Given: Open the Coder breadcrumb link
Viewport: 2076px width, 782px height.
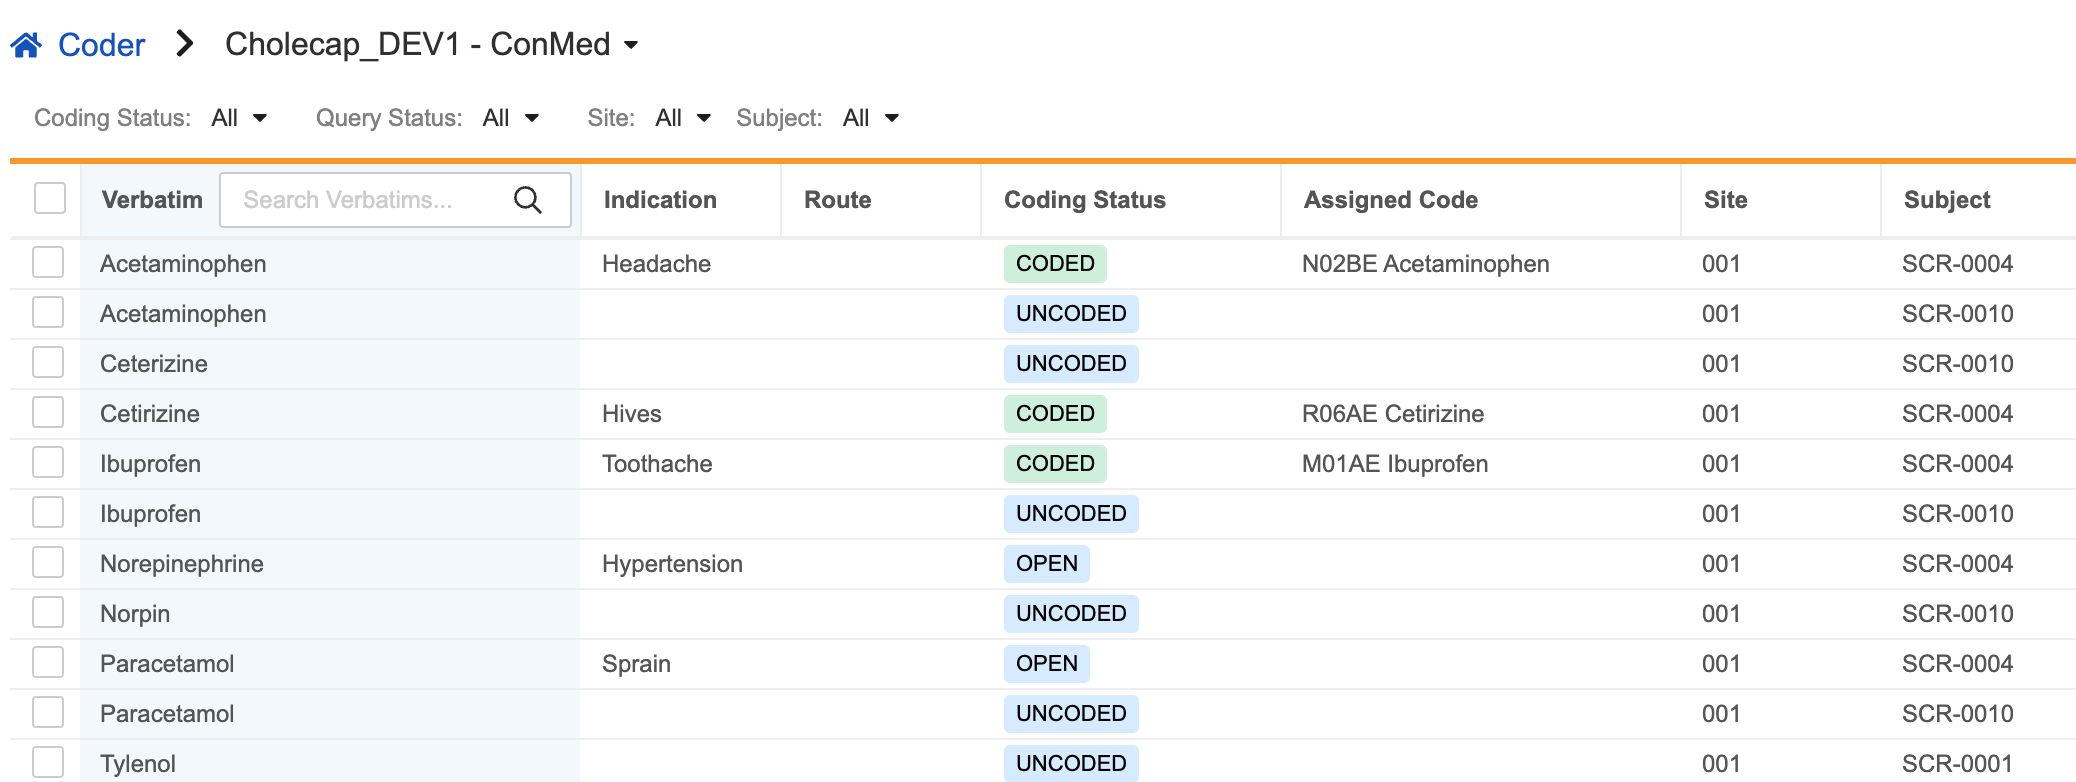Looking at the screenshot, I should [101, 45].
